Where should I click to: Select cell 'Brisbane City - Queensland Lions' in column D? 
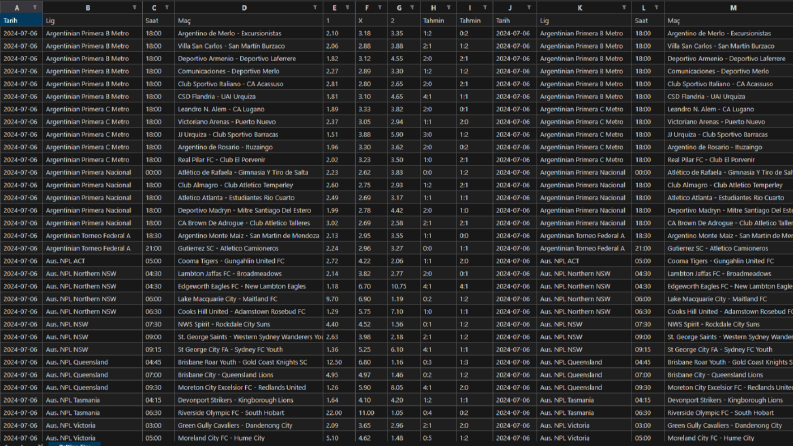tap(249, 375)
